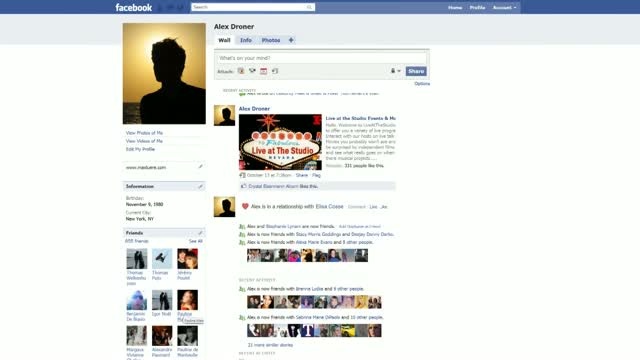Show more similar stories link

270,345
